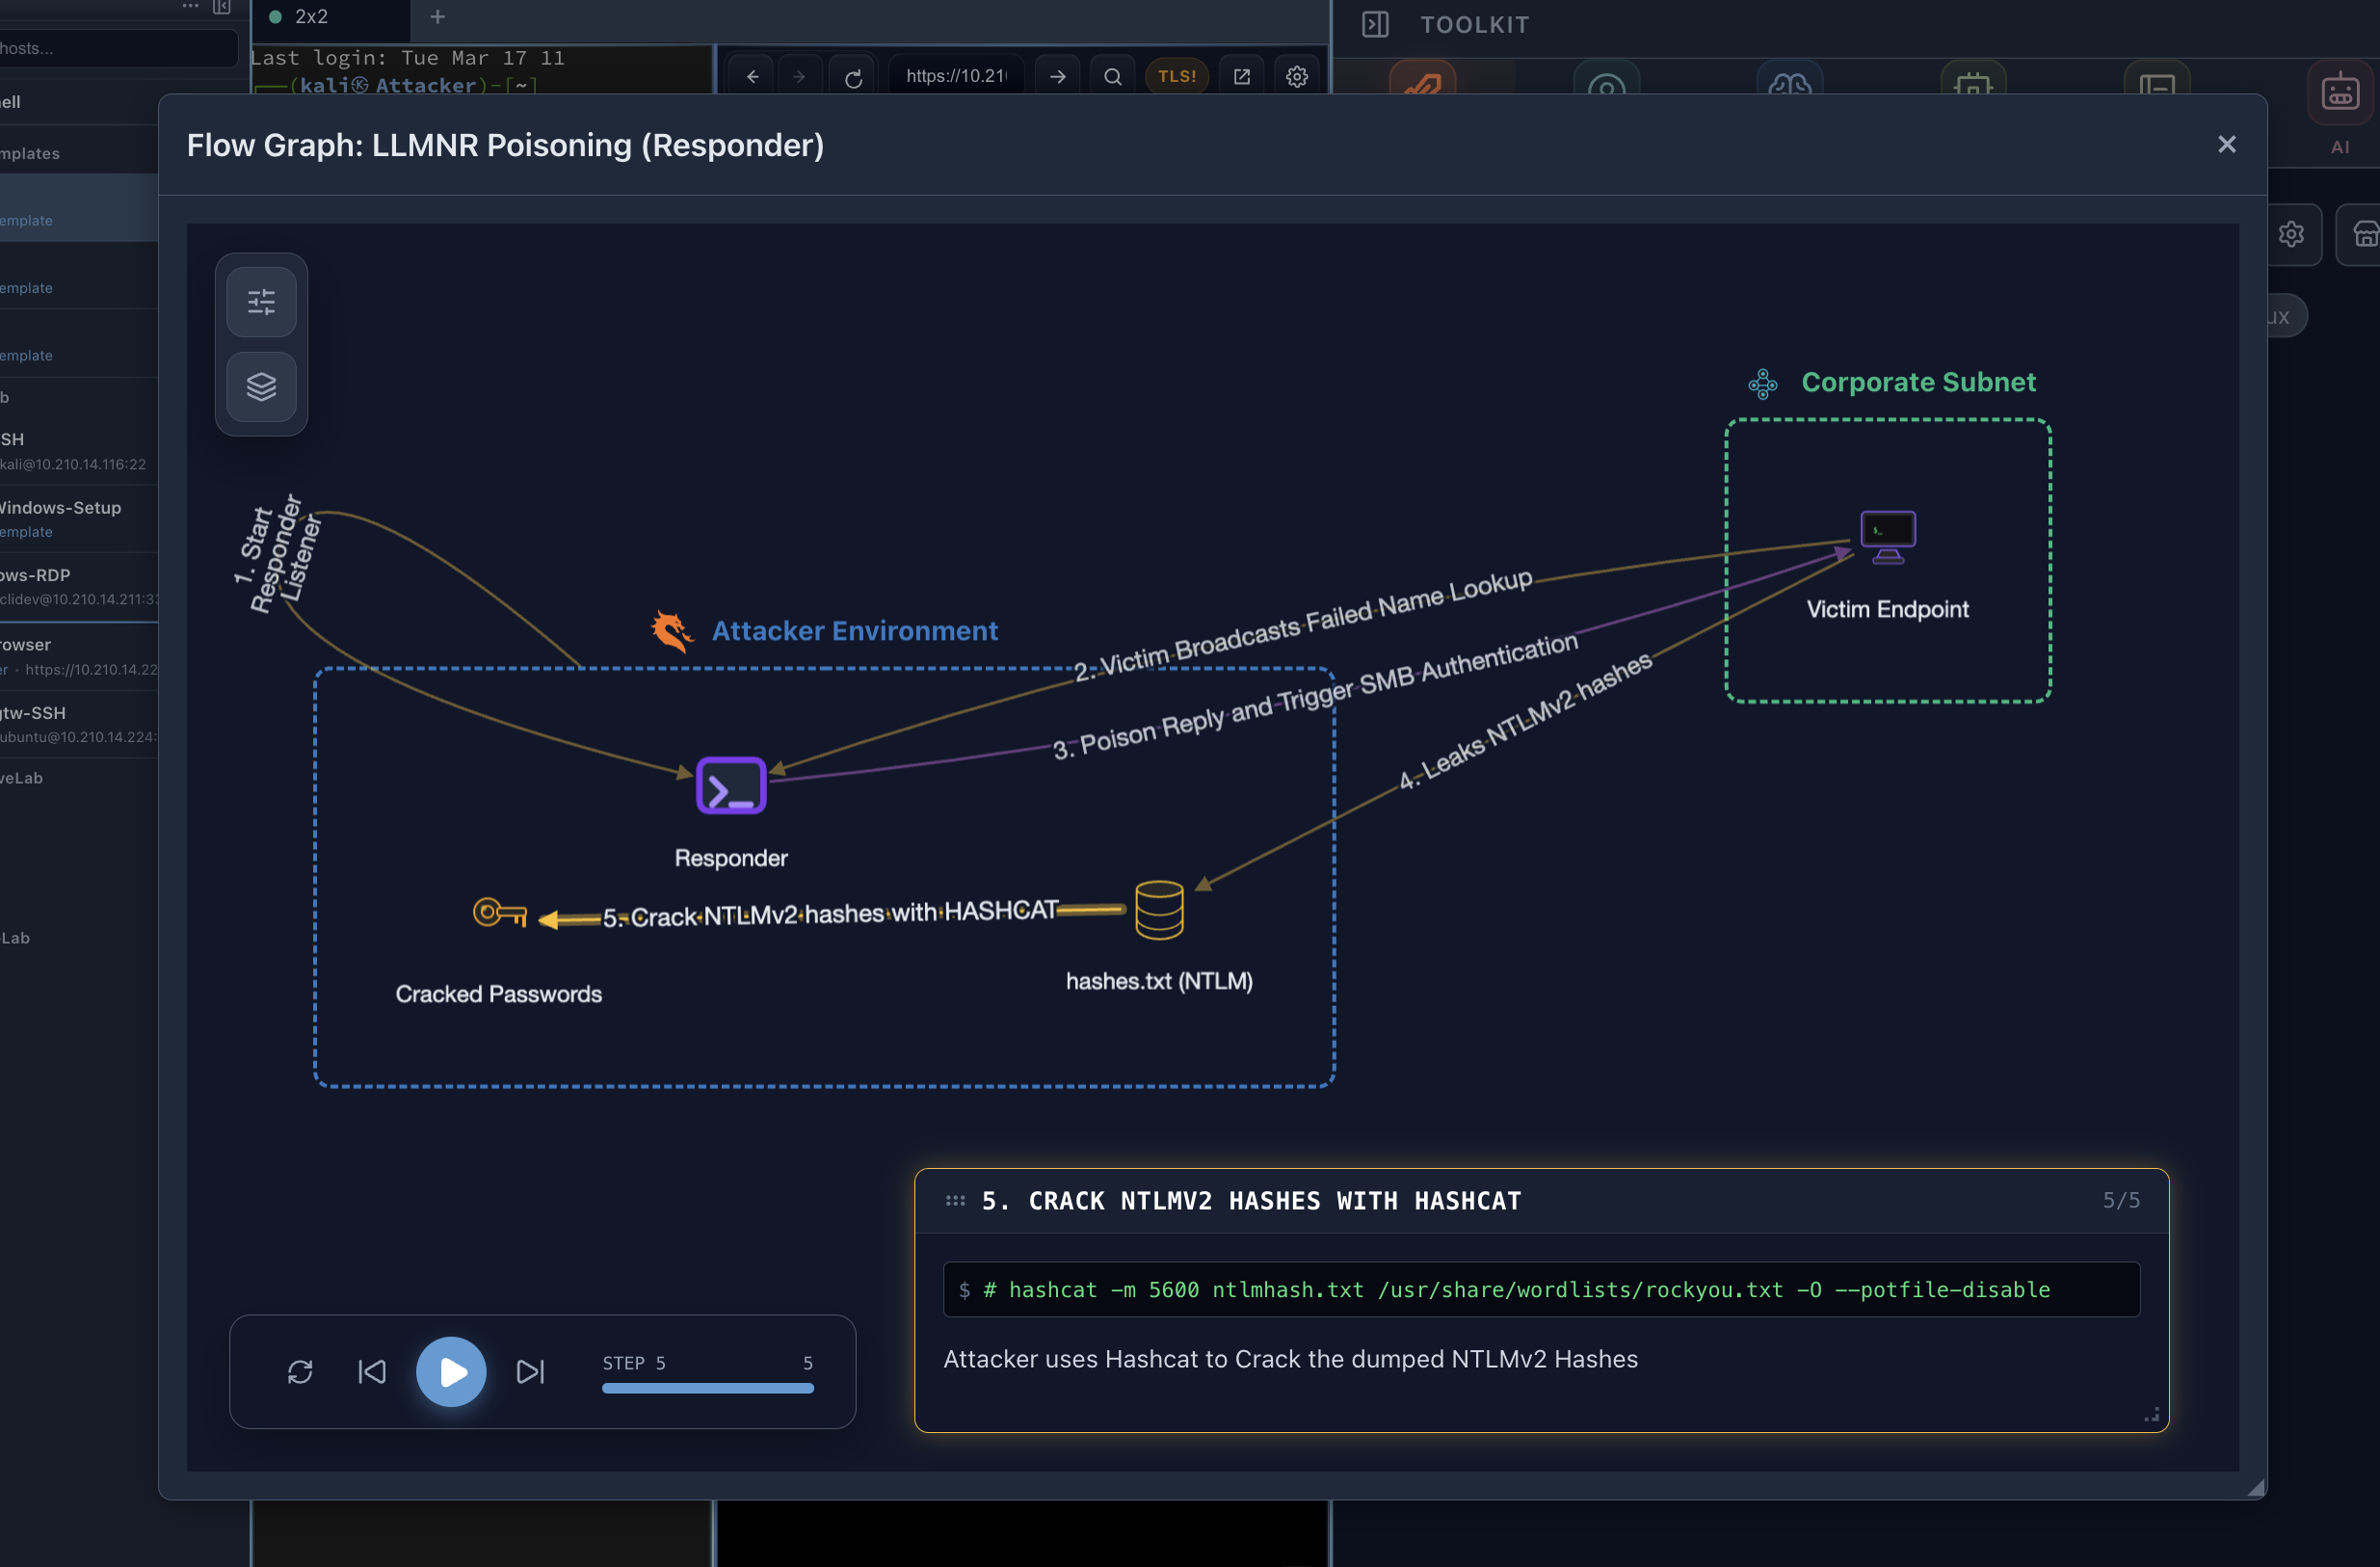Viewport: 2380px width, 1567px height.
Task: Play the LLMNR poisoning flow animation
Action: click(451, 1371)
